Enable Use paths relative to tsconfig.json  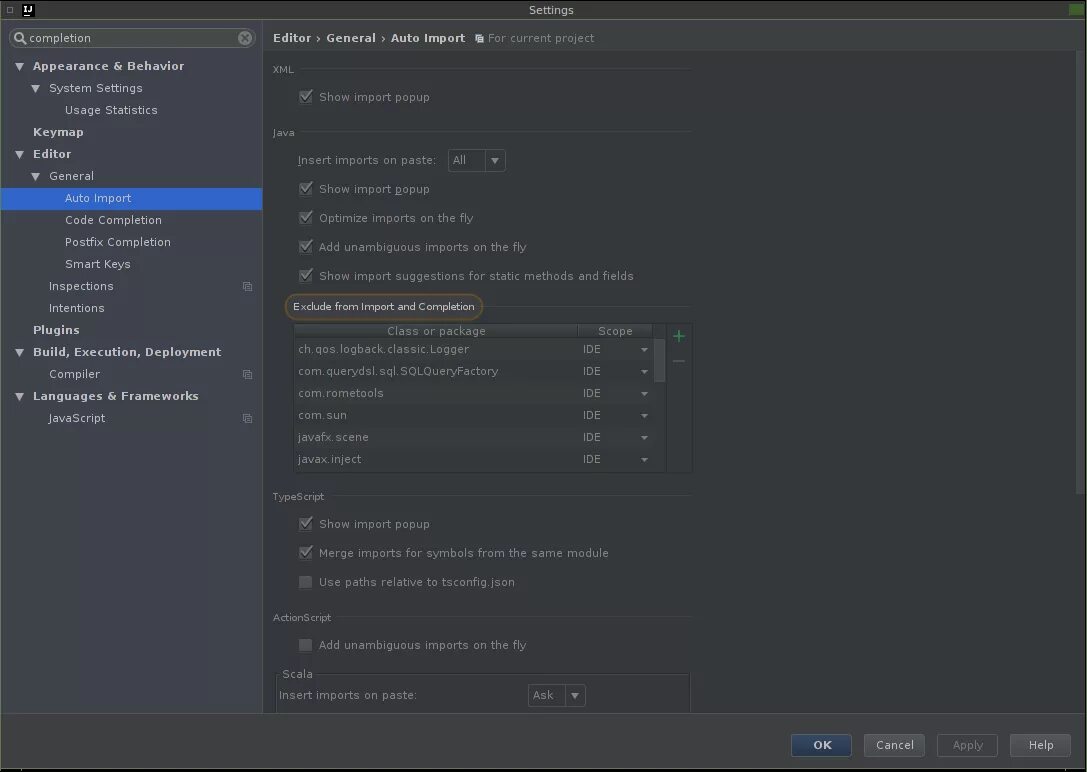[306, 582]
